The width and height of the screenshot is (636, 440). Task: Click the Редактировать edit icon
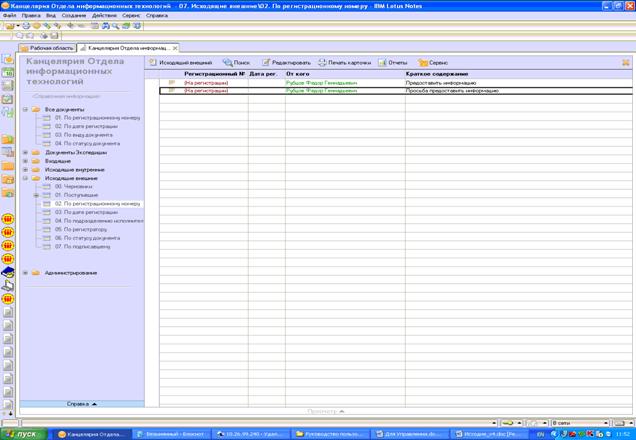click(x=266, y=62)
